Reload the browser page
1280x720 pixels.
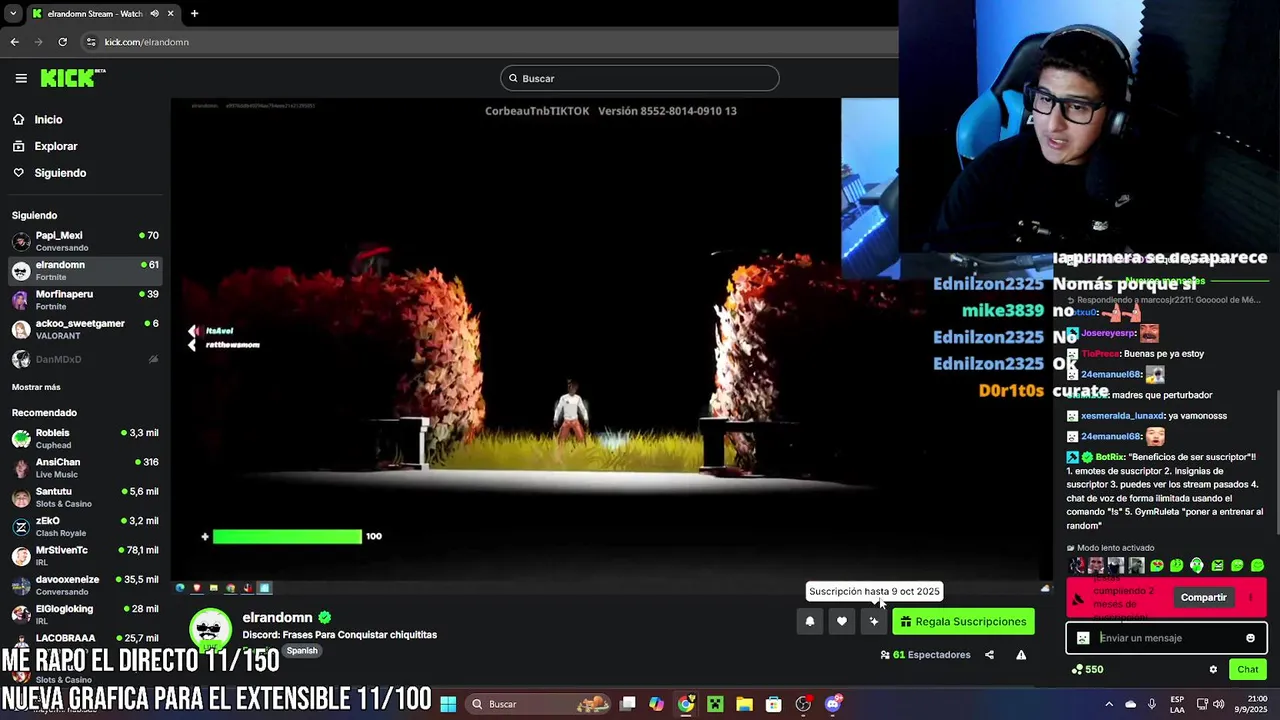62,42
